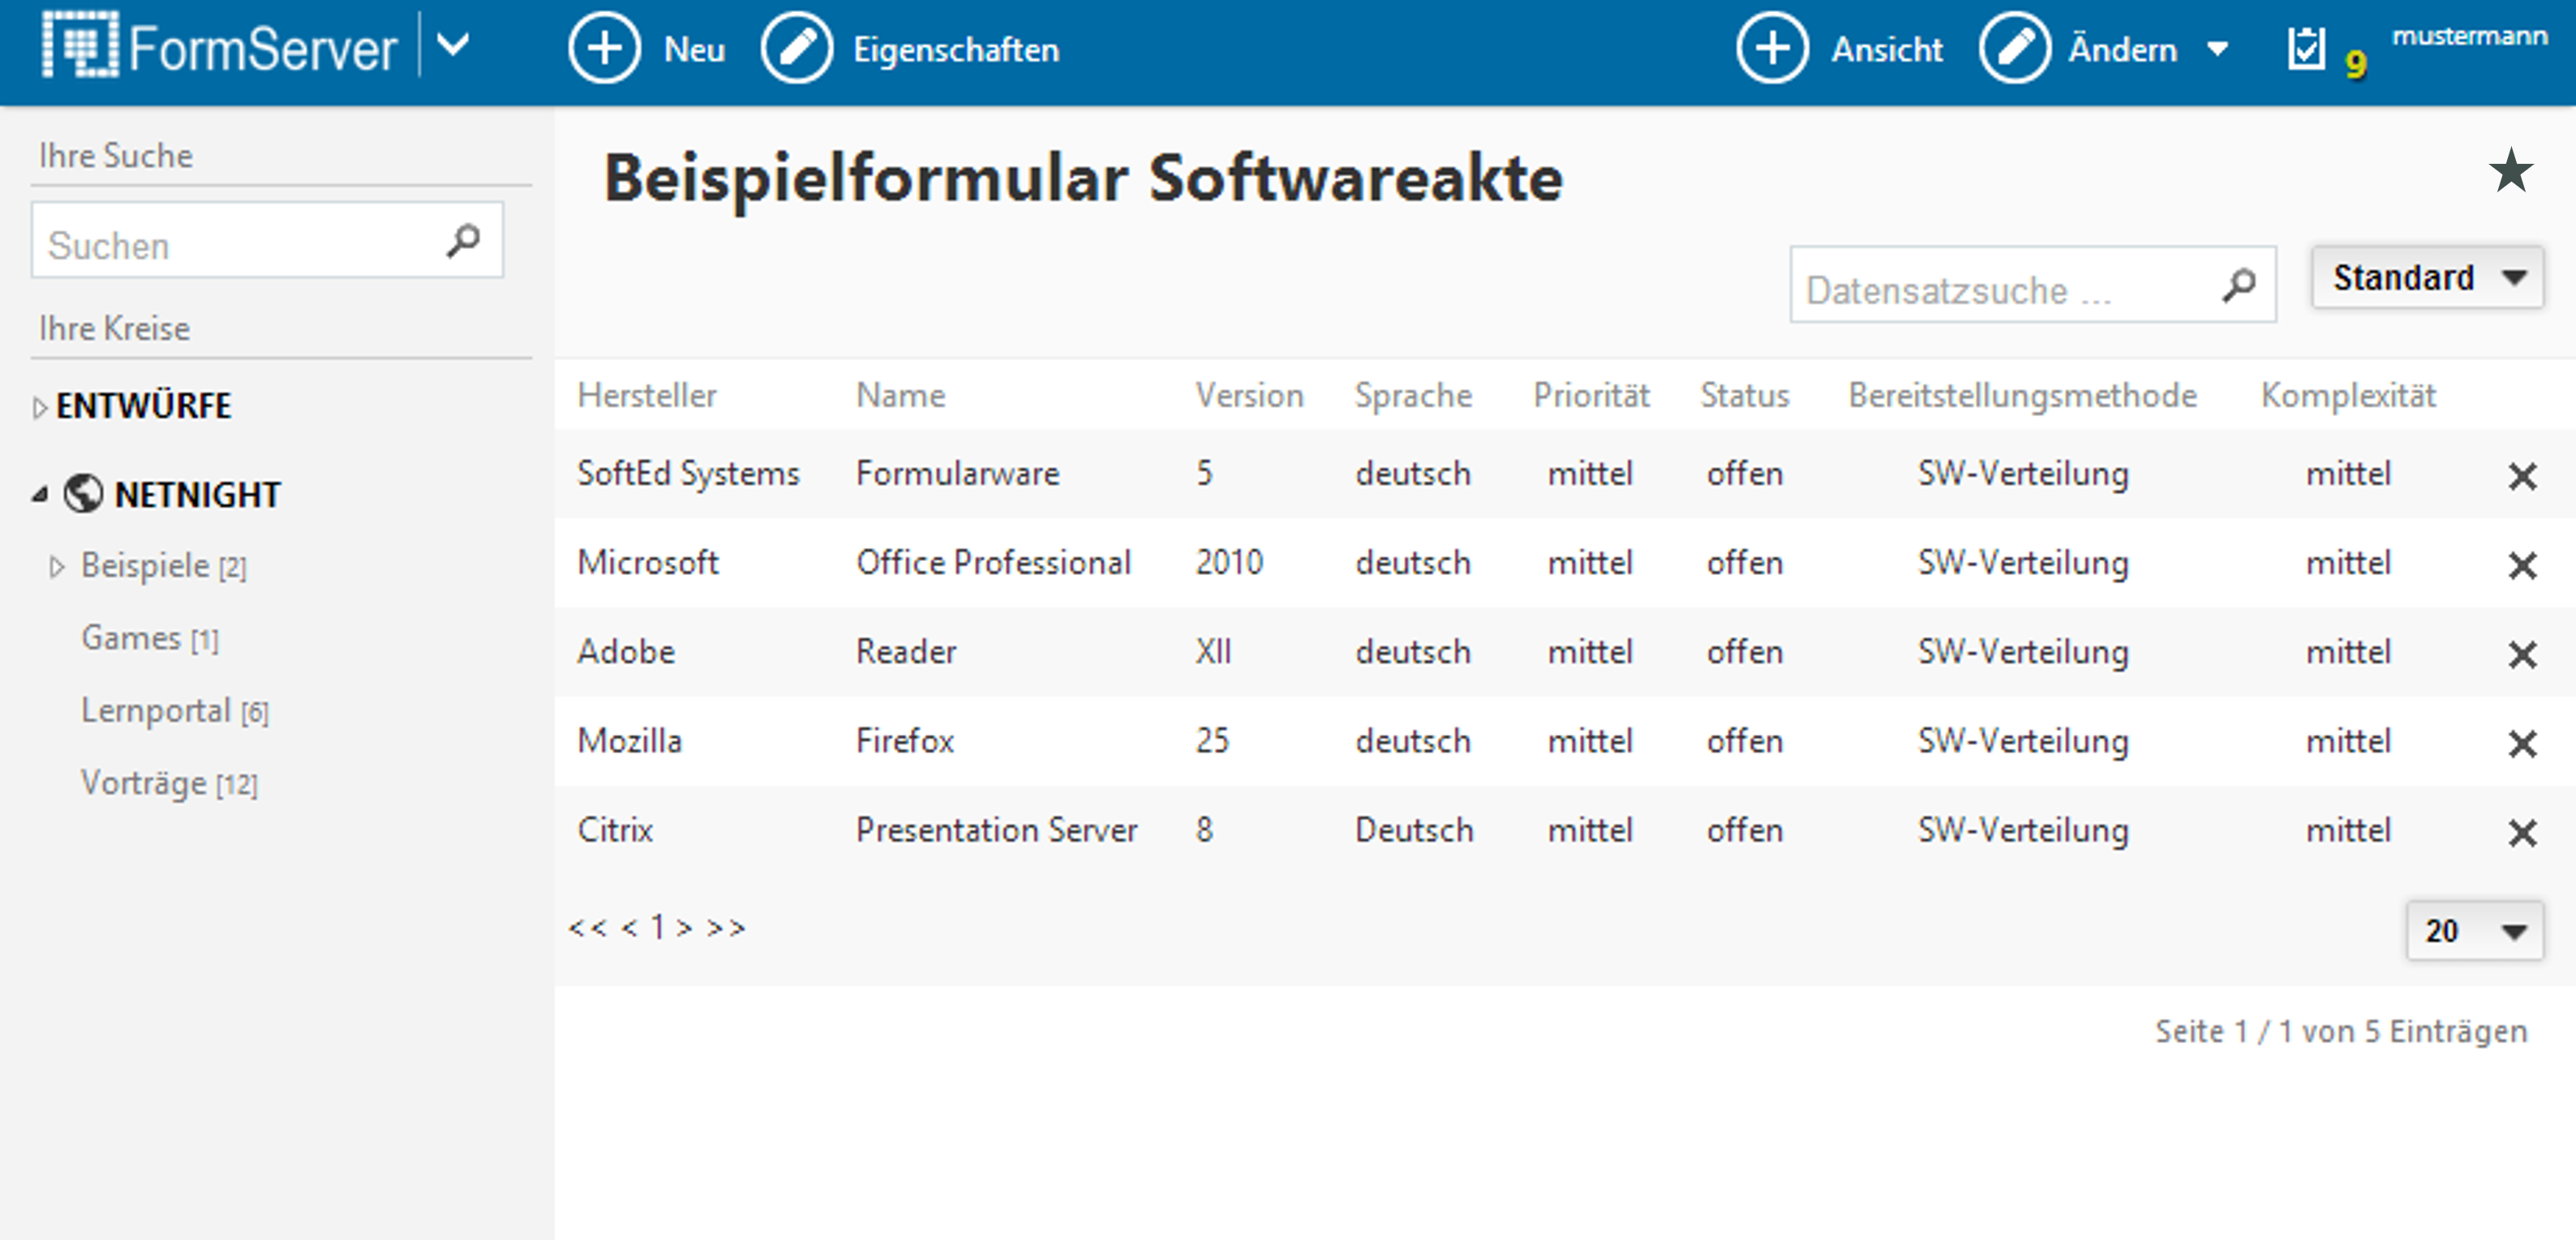Click the Firefox name cell
The width and height of the screenshot is (2576, 1240).
pyautogui.click(x=905, y=740)
